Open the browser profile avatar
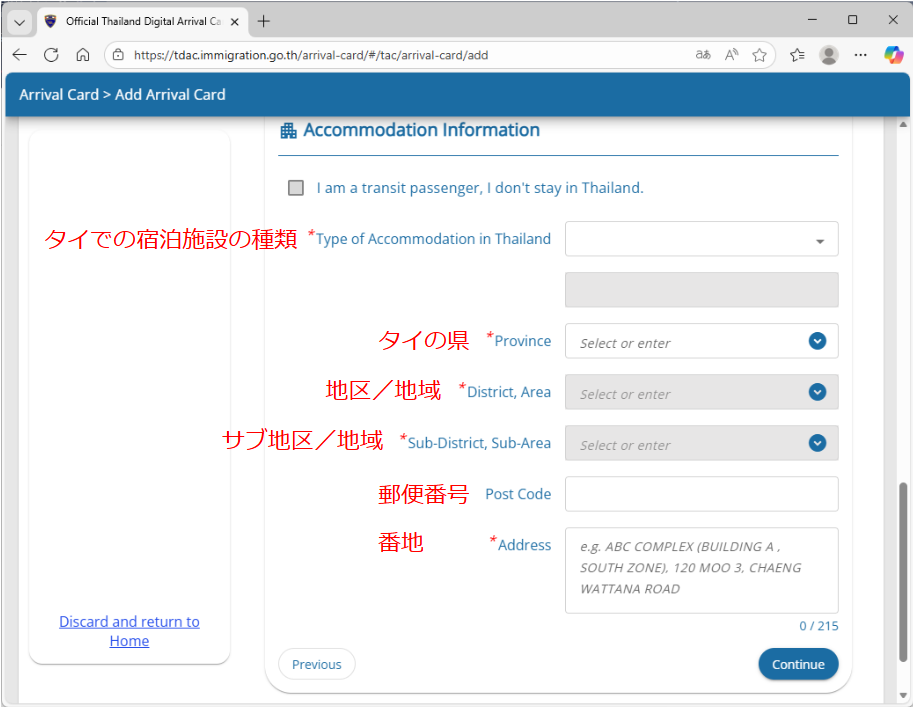Viewport: 913px width, 707px height. coord(828,55)
